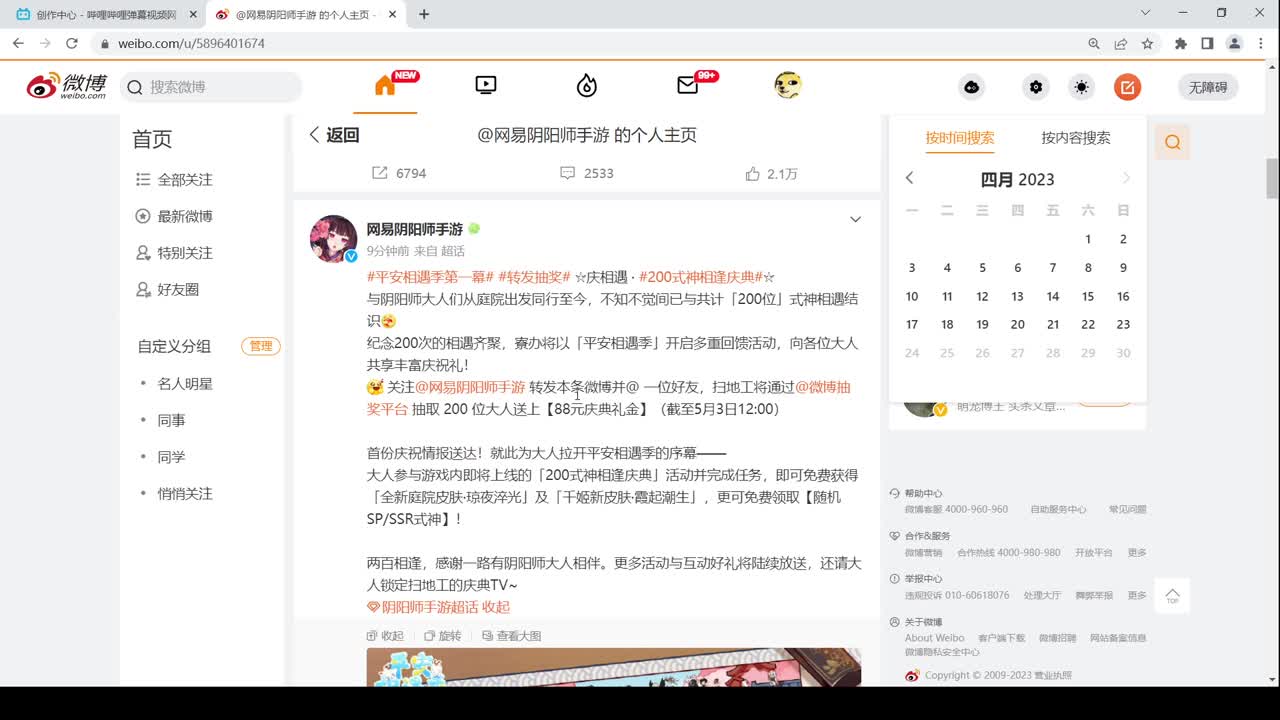Click 收起 under the post image

[385, 636]
